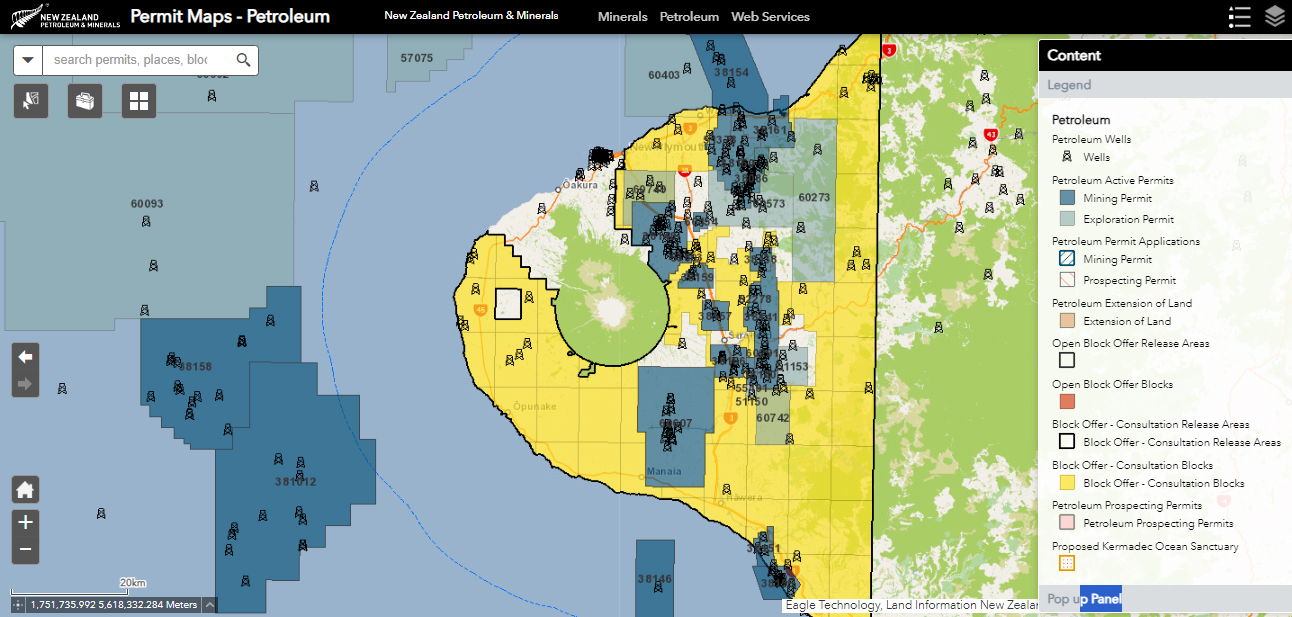Image resolution: width=1292 pixels, height=617 pixels.
Task: Enable coordinate capture crosshair in status bar
Action: (x=19, y=605)
